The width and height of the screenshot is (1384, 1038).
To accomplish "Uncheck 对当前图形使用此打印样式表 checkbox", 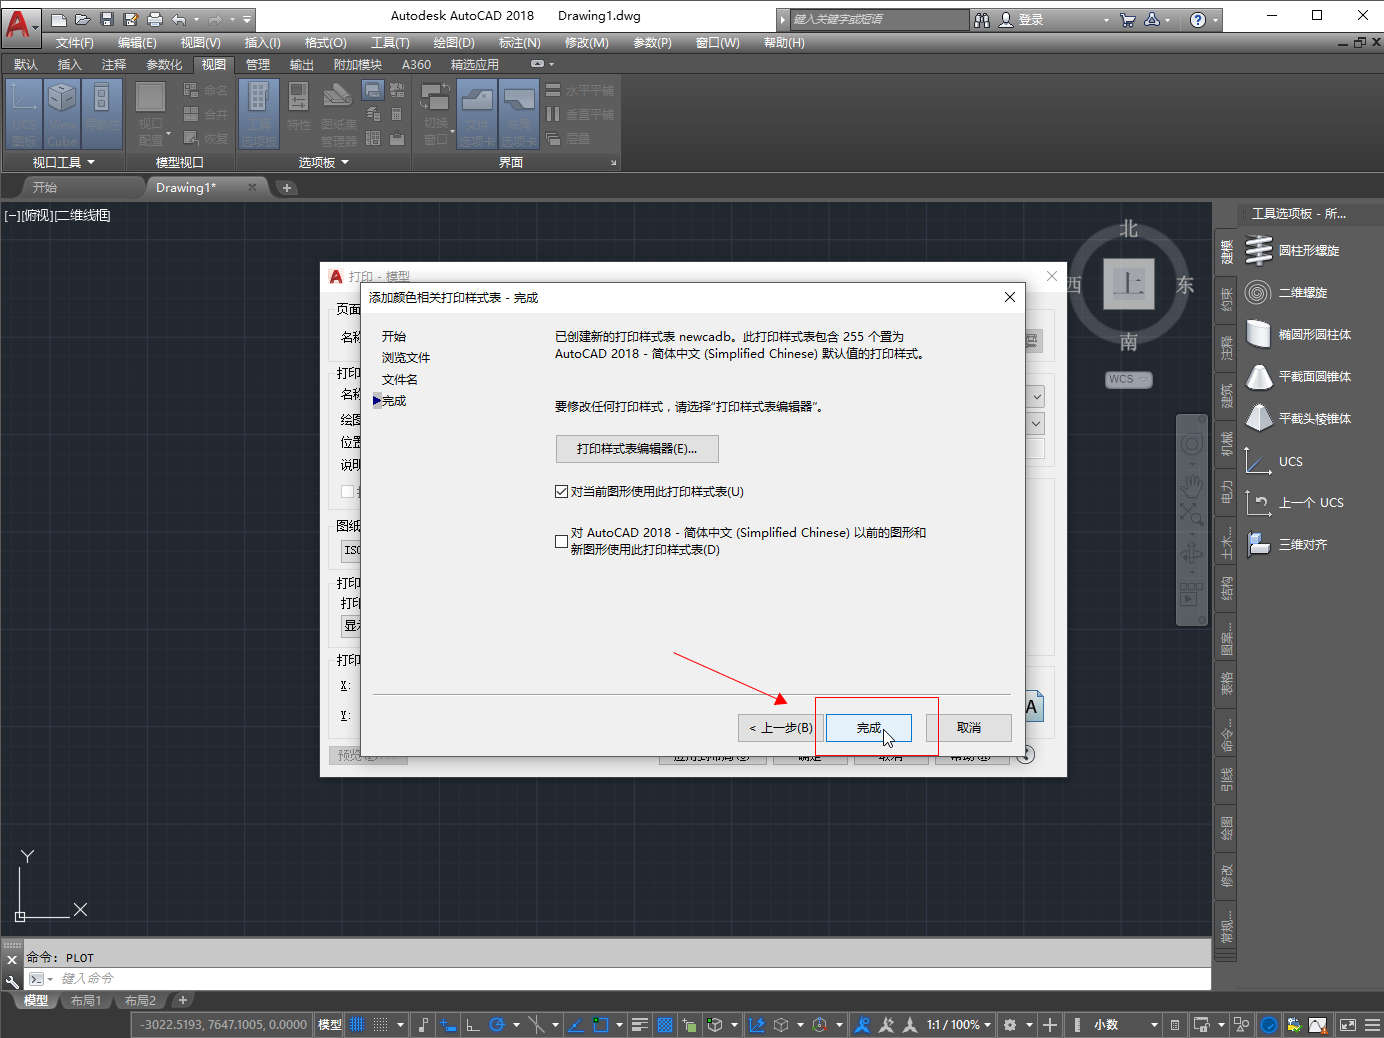I will (x=561, y=492).
